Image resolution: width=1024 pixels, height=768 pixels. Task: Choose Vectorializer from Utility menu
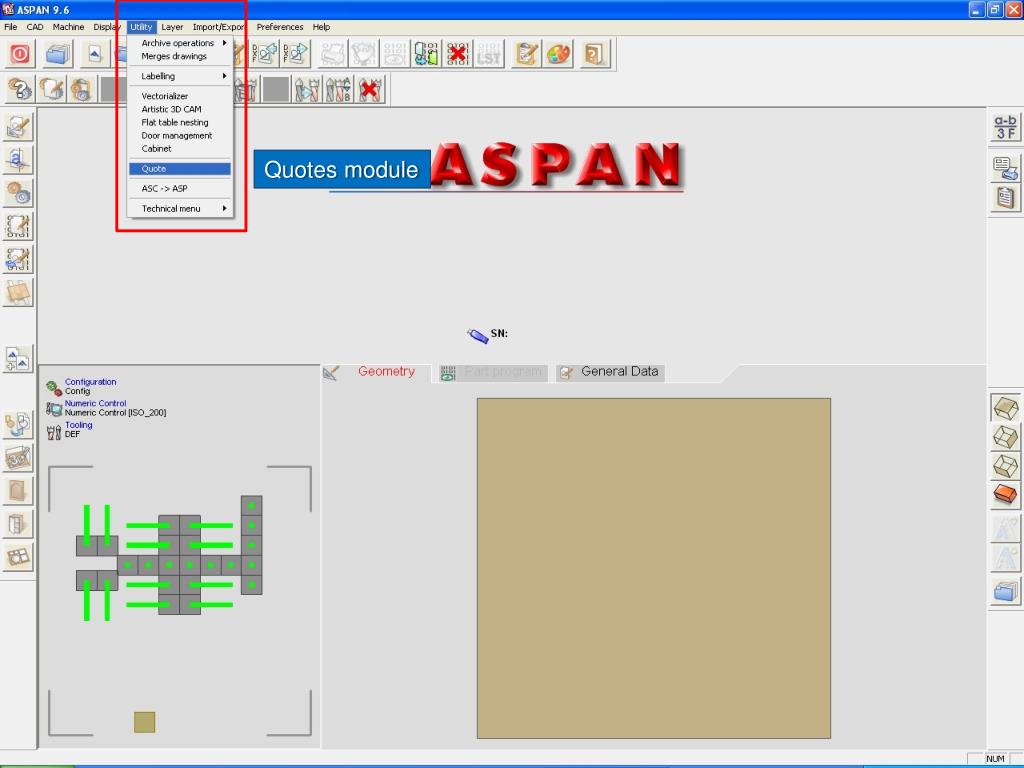[180, 96]
